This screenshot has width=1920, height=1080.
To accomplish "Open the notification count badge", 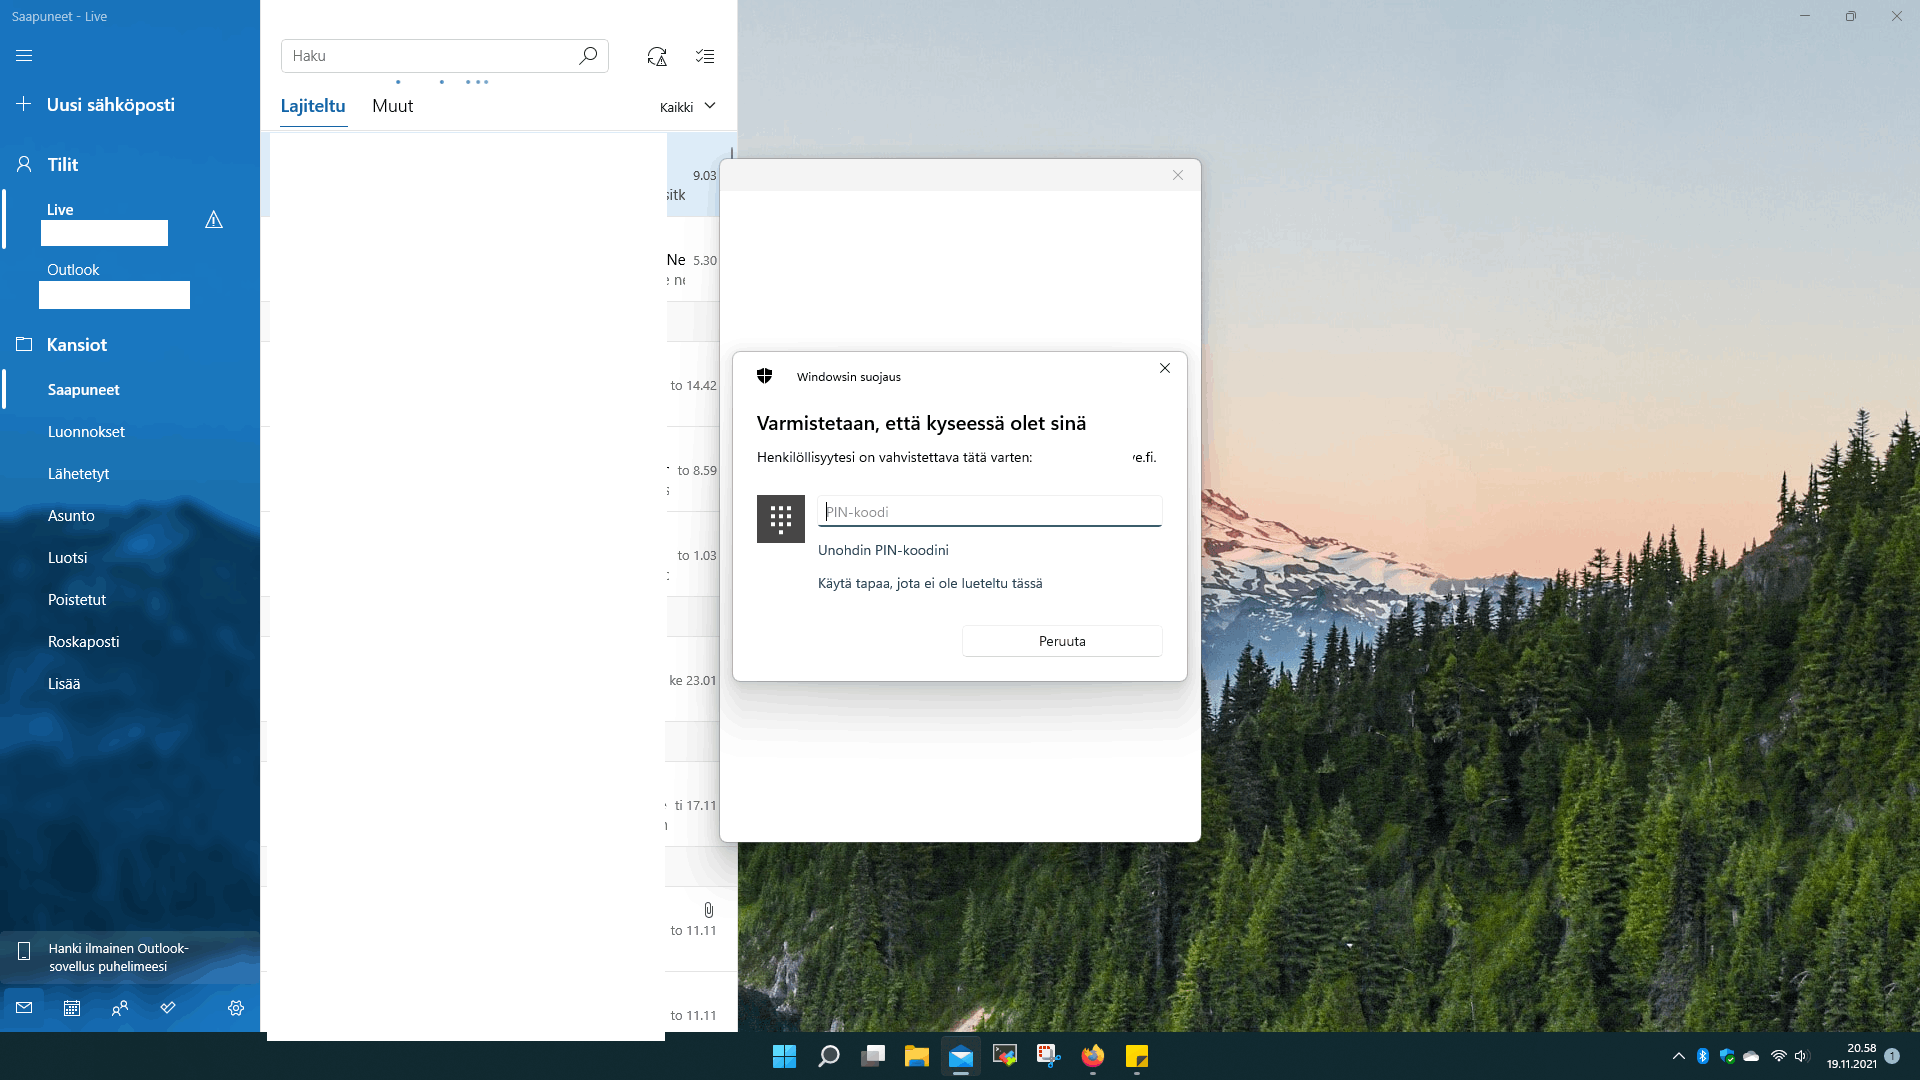I will click(x=1892, y=1056).
